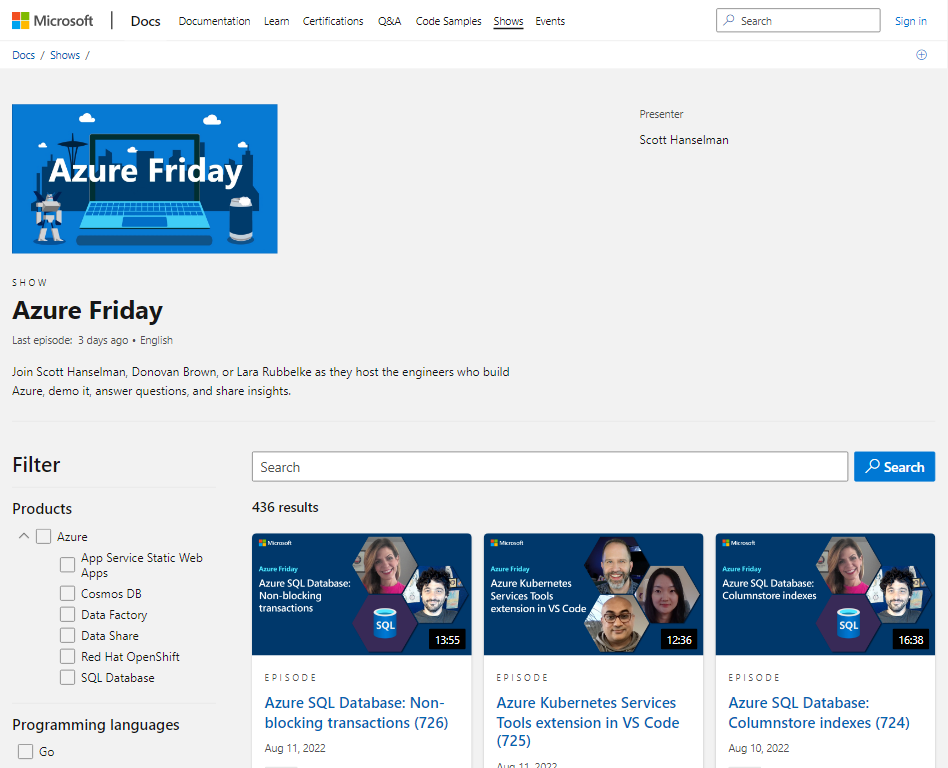Click the 'Products' filter heading
The height and width of the screenshot is (768, 948).
pos(42,509)
